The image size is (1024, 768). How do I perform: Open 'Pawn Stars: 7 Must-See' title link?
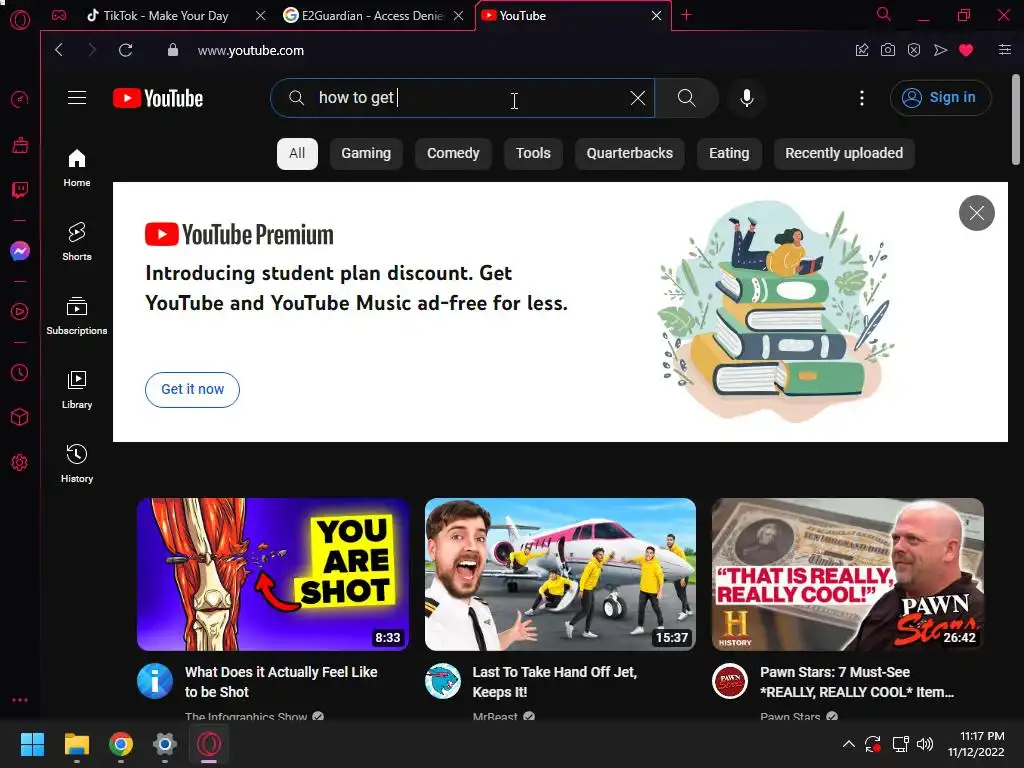pyautogui.click(x=857, y=682)
